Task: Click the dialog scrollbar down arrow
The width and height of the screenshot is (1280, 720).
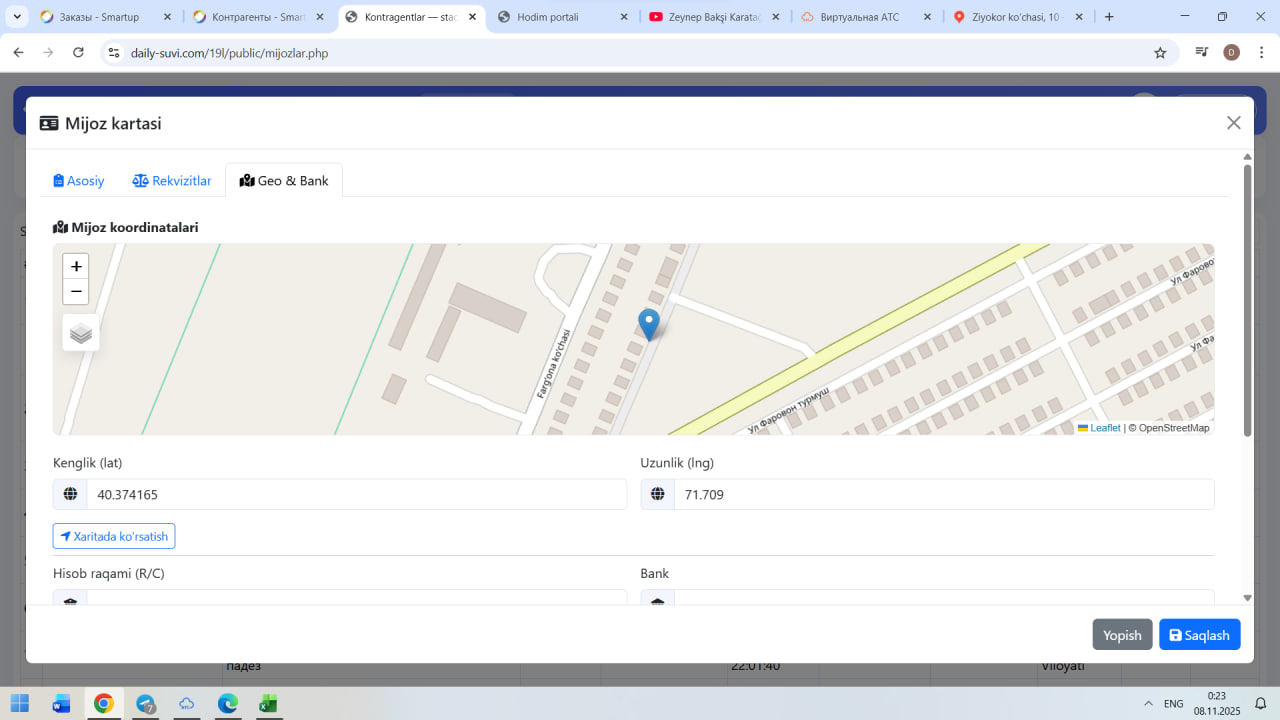Action: [1247, 598]
